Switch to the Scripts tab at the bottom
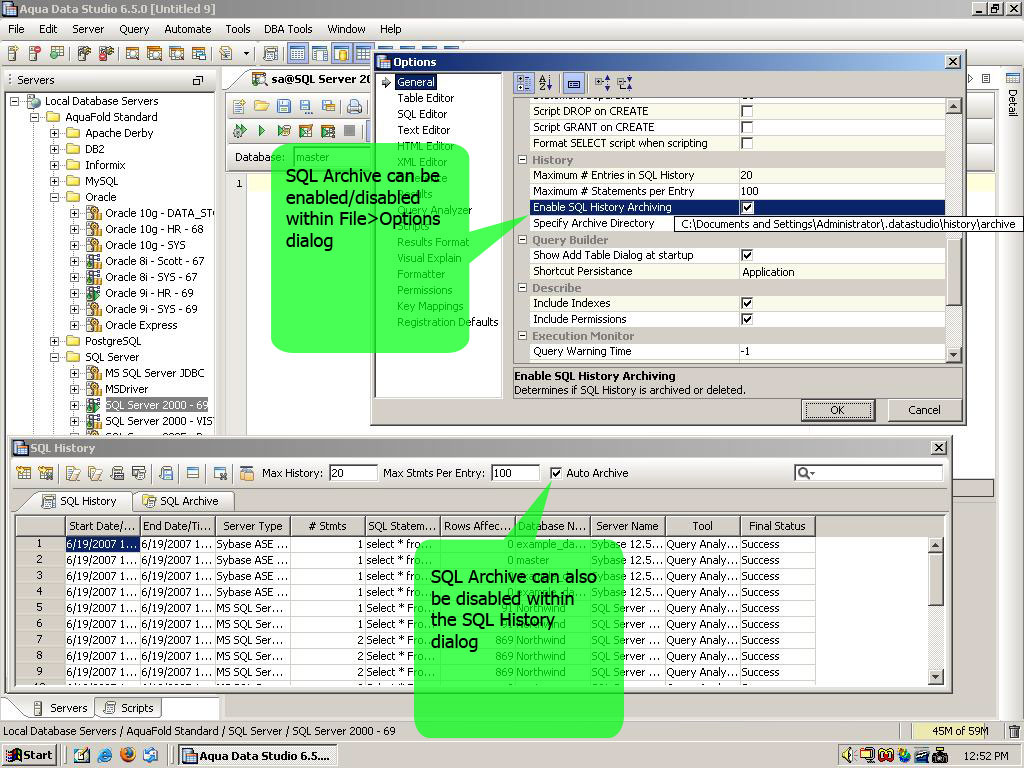 click(129, 708)
